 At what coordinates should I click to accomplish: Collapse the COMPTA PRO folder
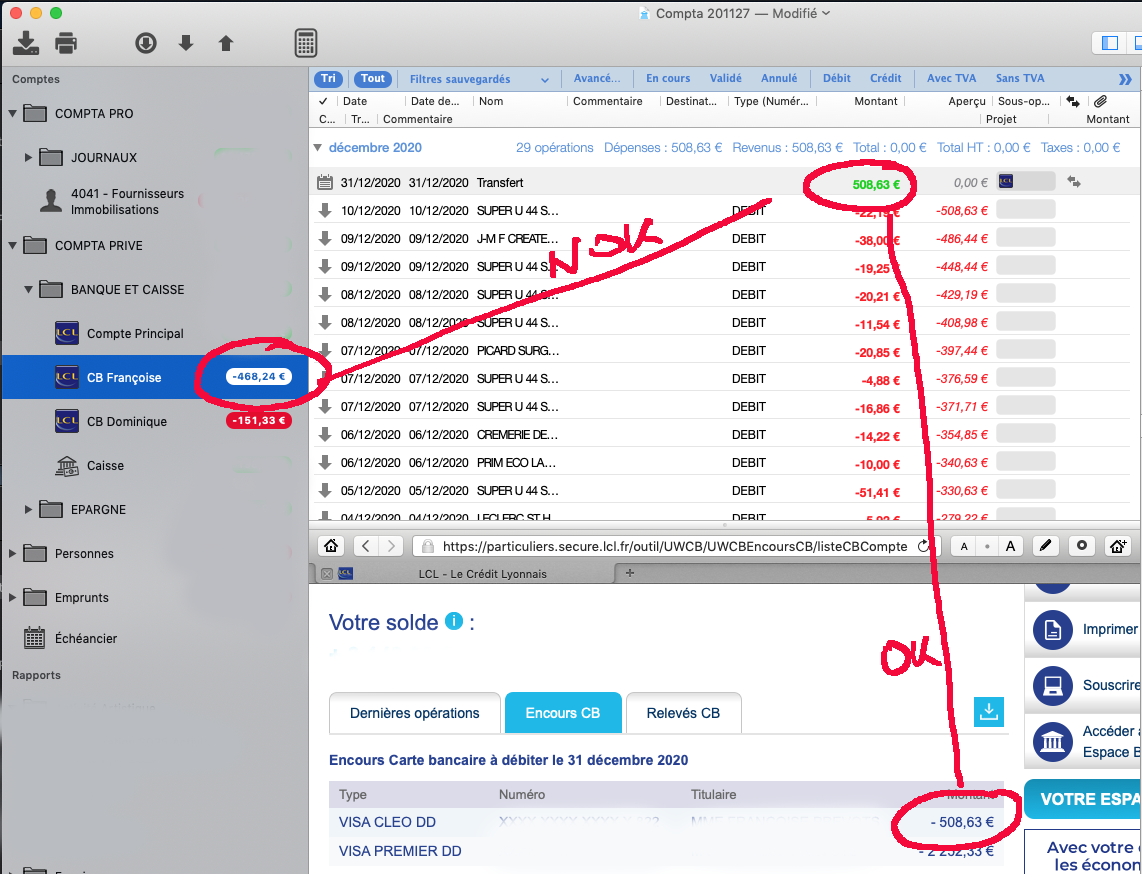click(x=12, y=114)
